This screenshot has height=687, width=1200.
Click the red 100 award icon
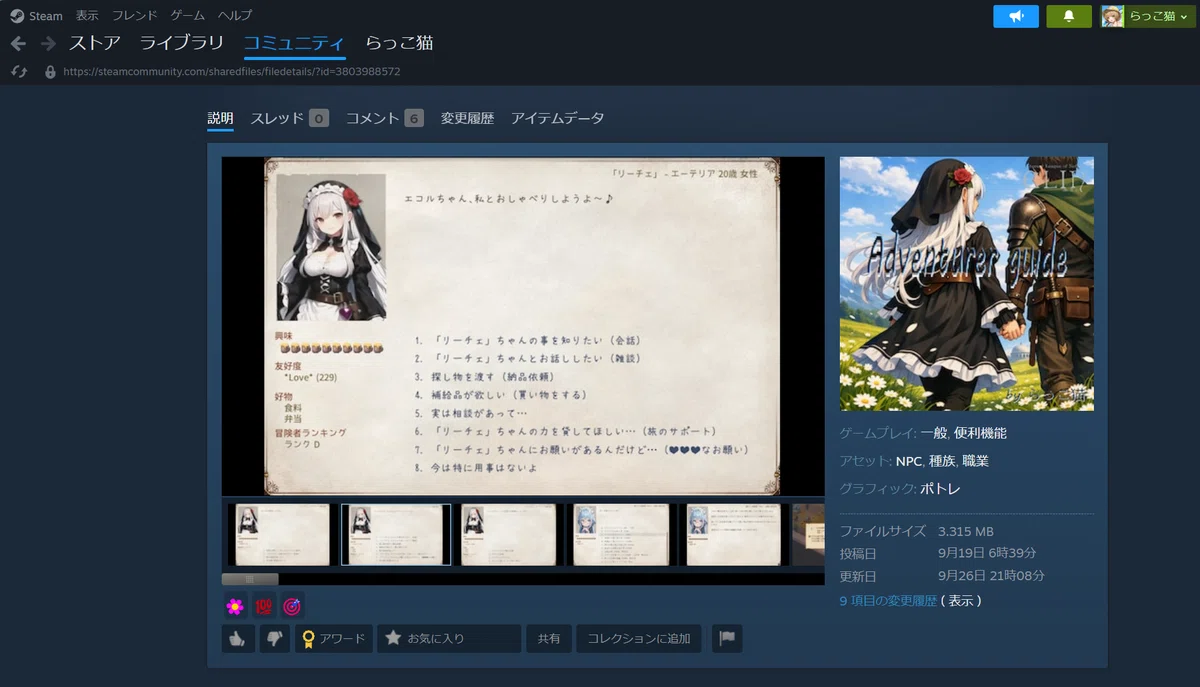coord(264,606)
